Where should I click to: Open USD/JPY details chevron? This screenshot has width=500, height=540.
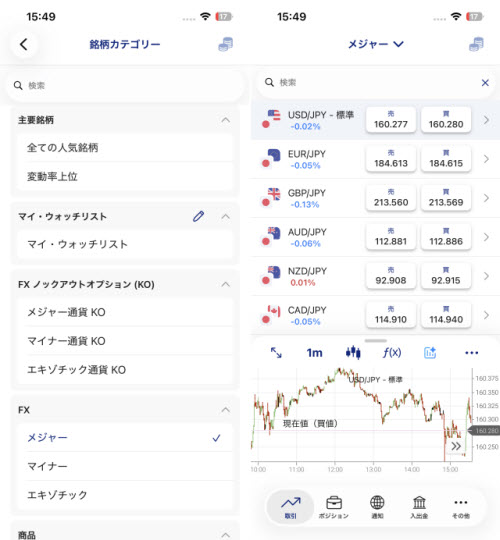tap(486, 120)
